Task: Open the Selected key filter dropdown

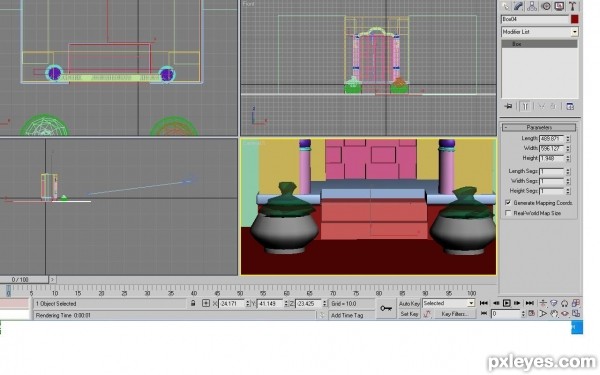Action: (448, 303)
